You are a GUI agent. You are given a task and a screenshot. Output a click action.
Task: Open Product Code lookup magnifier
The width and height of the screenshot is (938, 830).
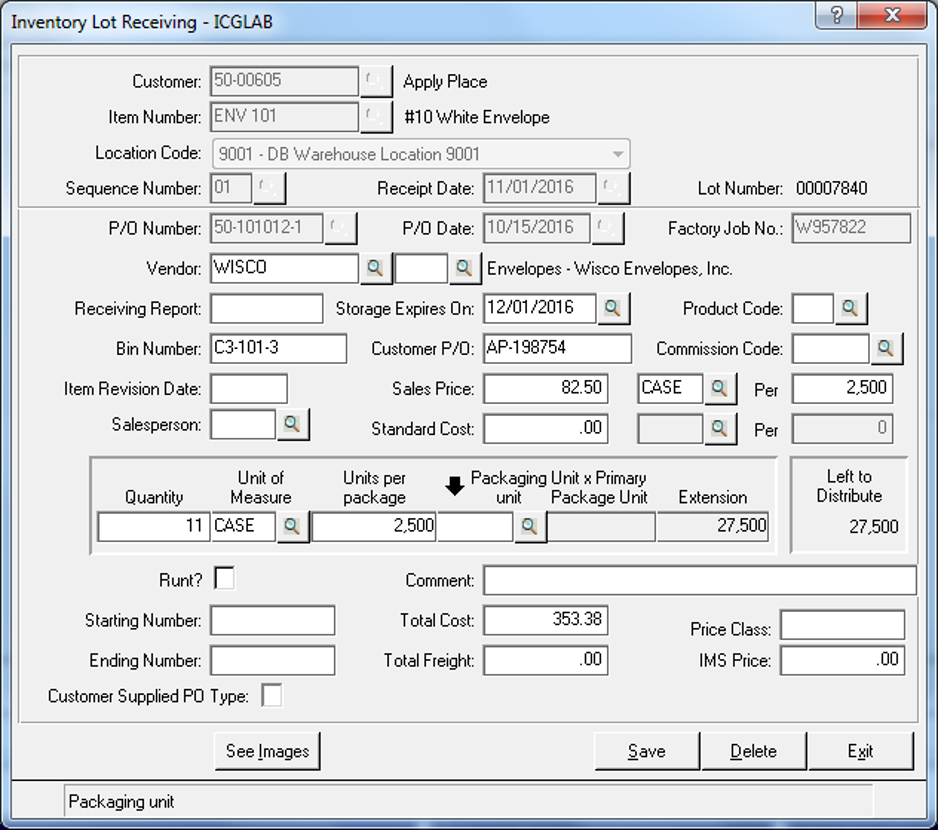coord(850,308)
